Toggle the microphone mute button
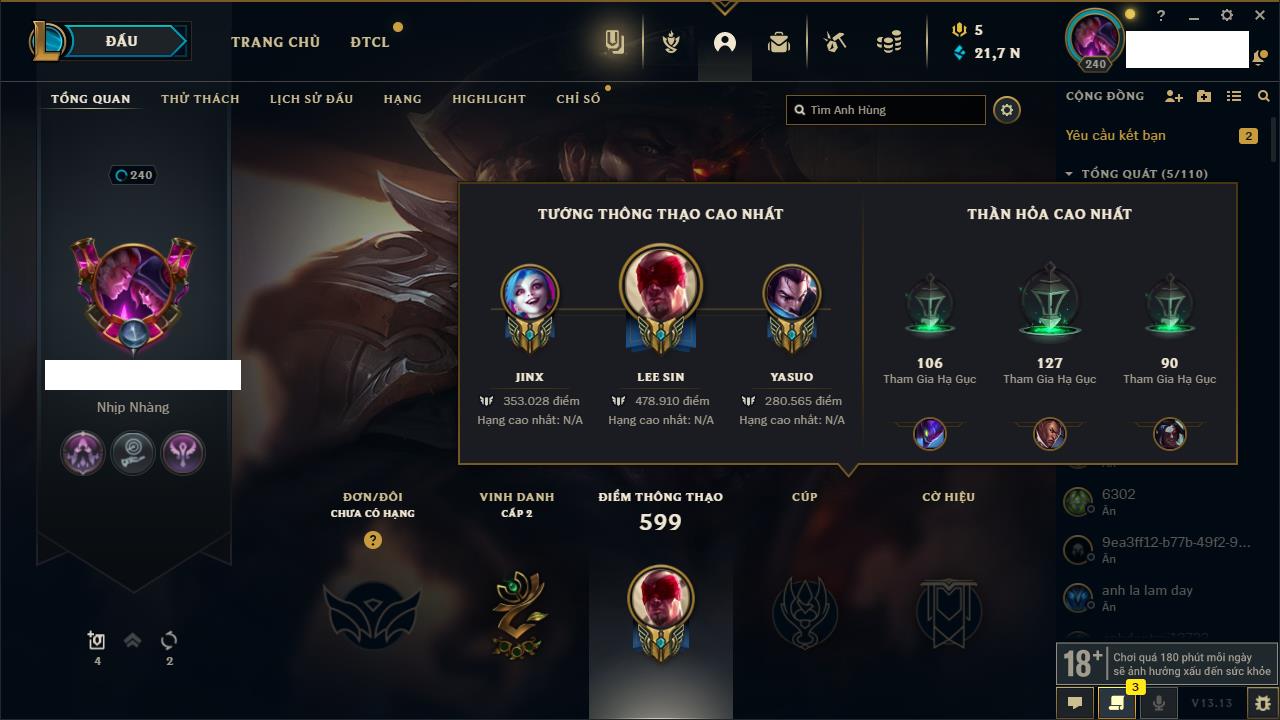The height and width of the screenshot is (720, 1280). coord(1158,703)
